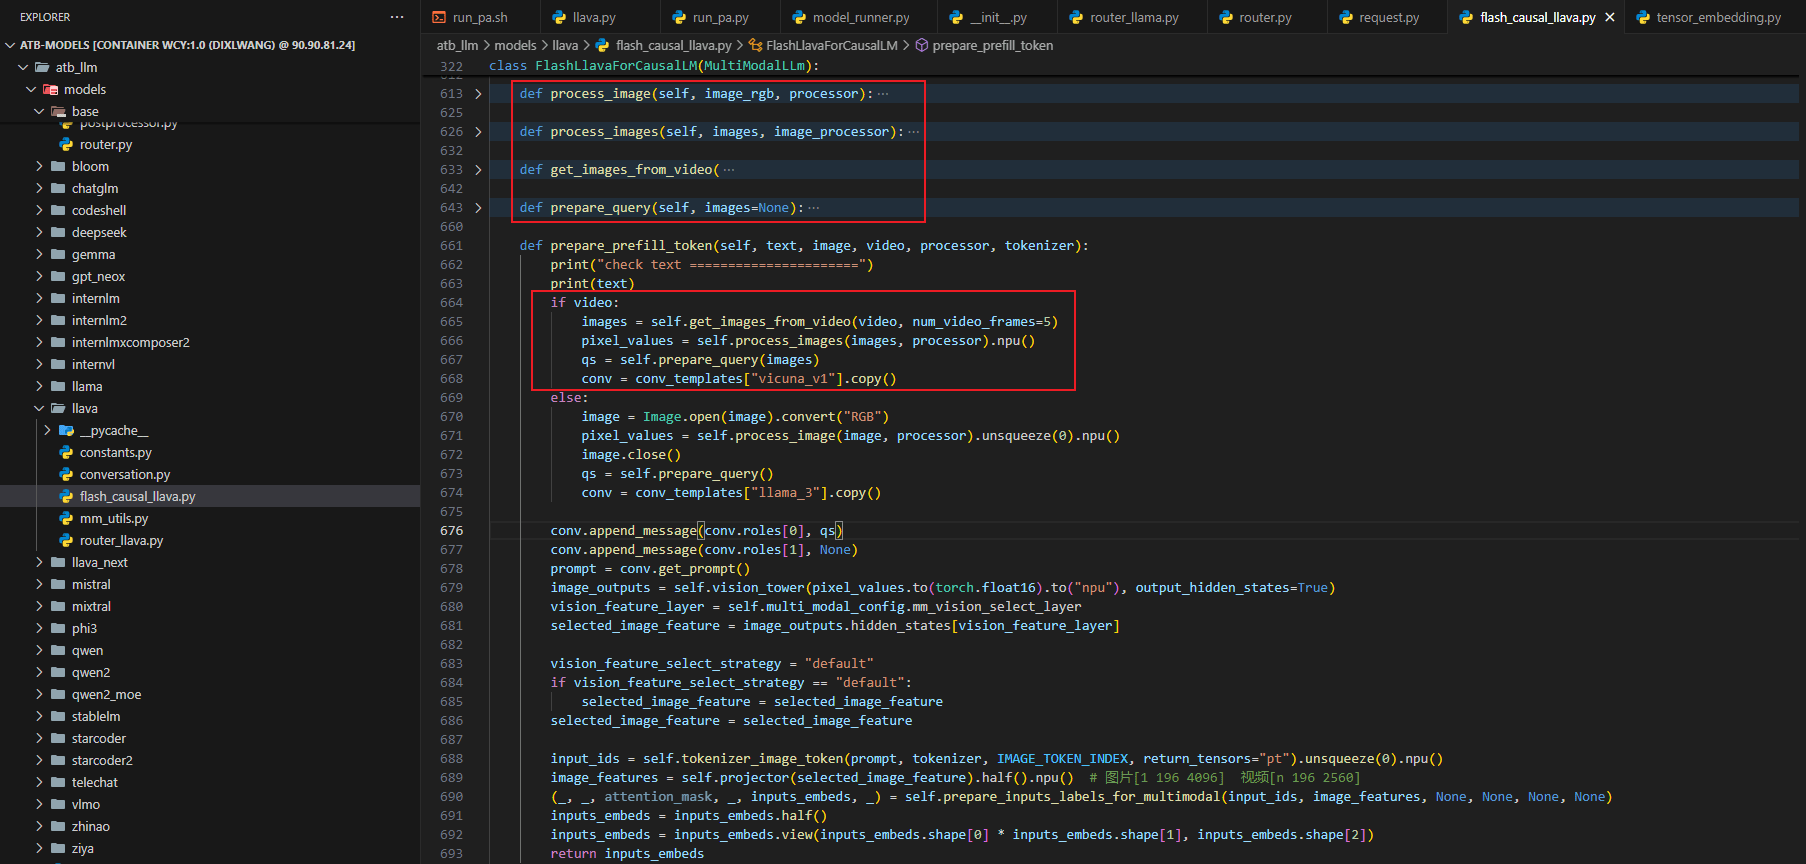Image resolution: width=1806 pixels, height=864 pixels.
Task: Click sticky class FlashLlavaForCausalLM header line
Action: pyautogui.click(x=653, y=66)
